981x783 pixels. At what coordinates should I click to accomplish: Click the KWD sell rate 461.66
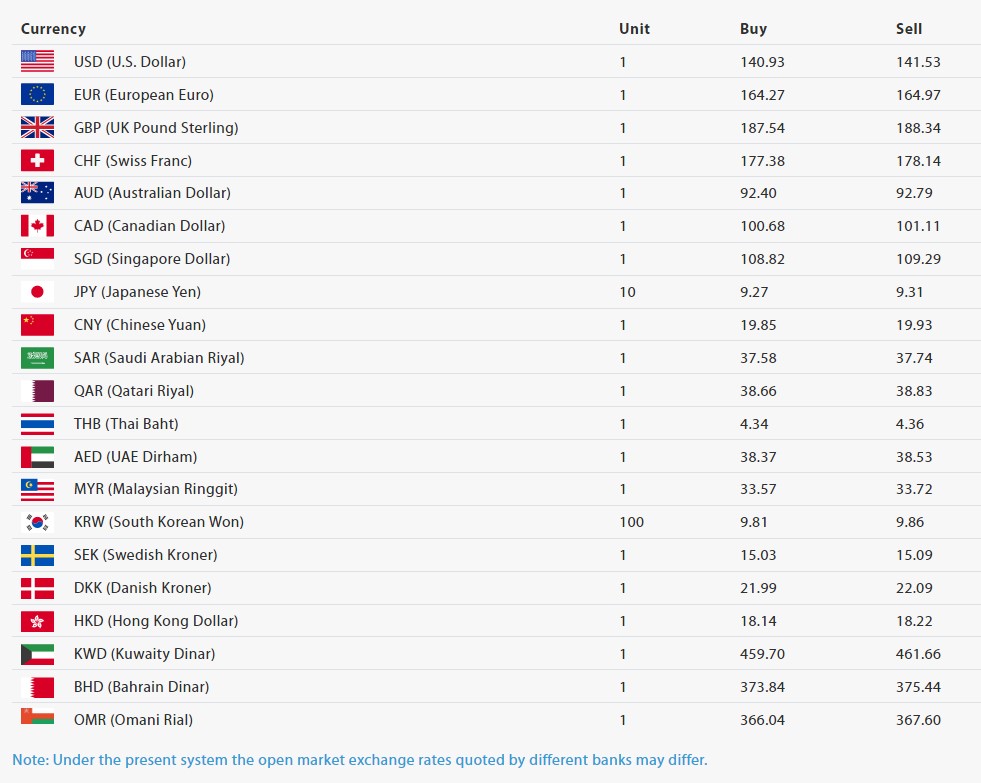(918, 654)
